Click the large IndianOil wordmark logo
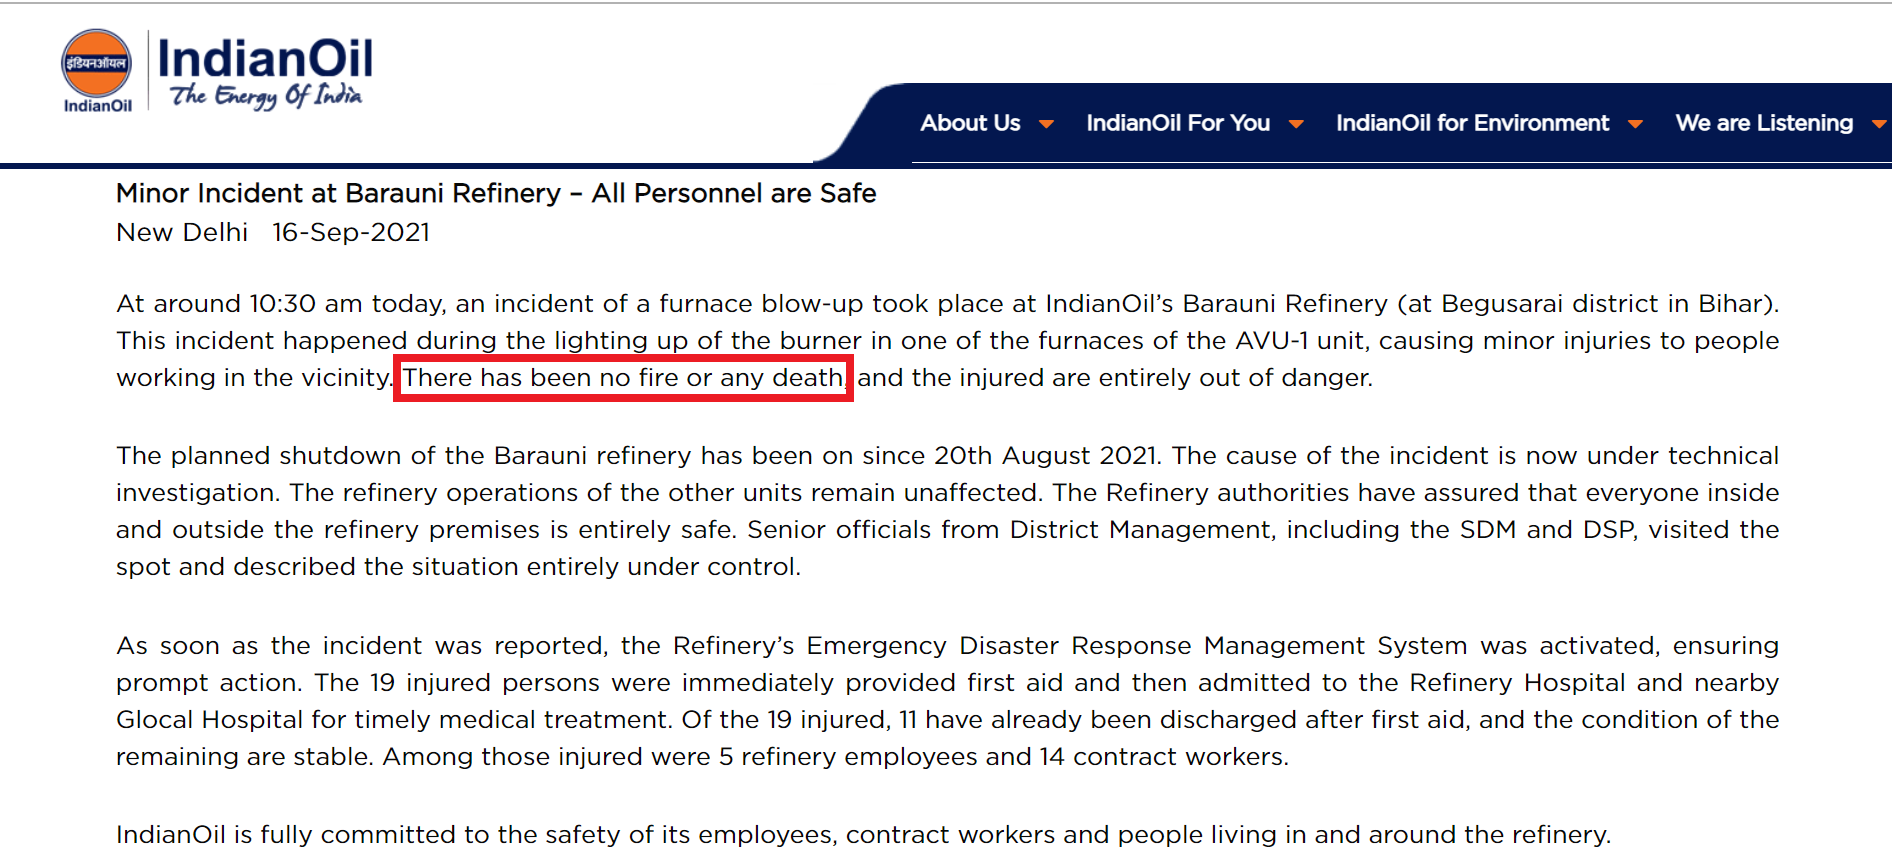Viewport: 1892px width, 868px height. (265, 58)
